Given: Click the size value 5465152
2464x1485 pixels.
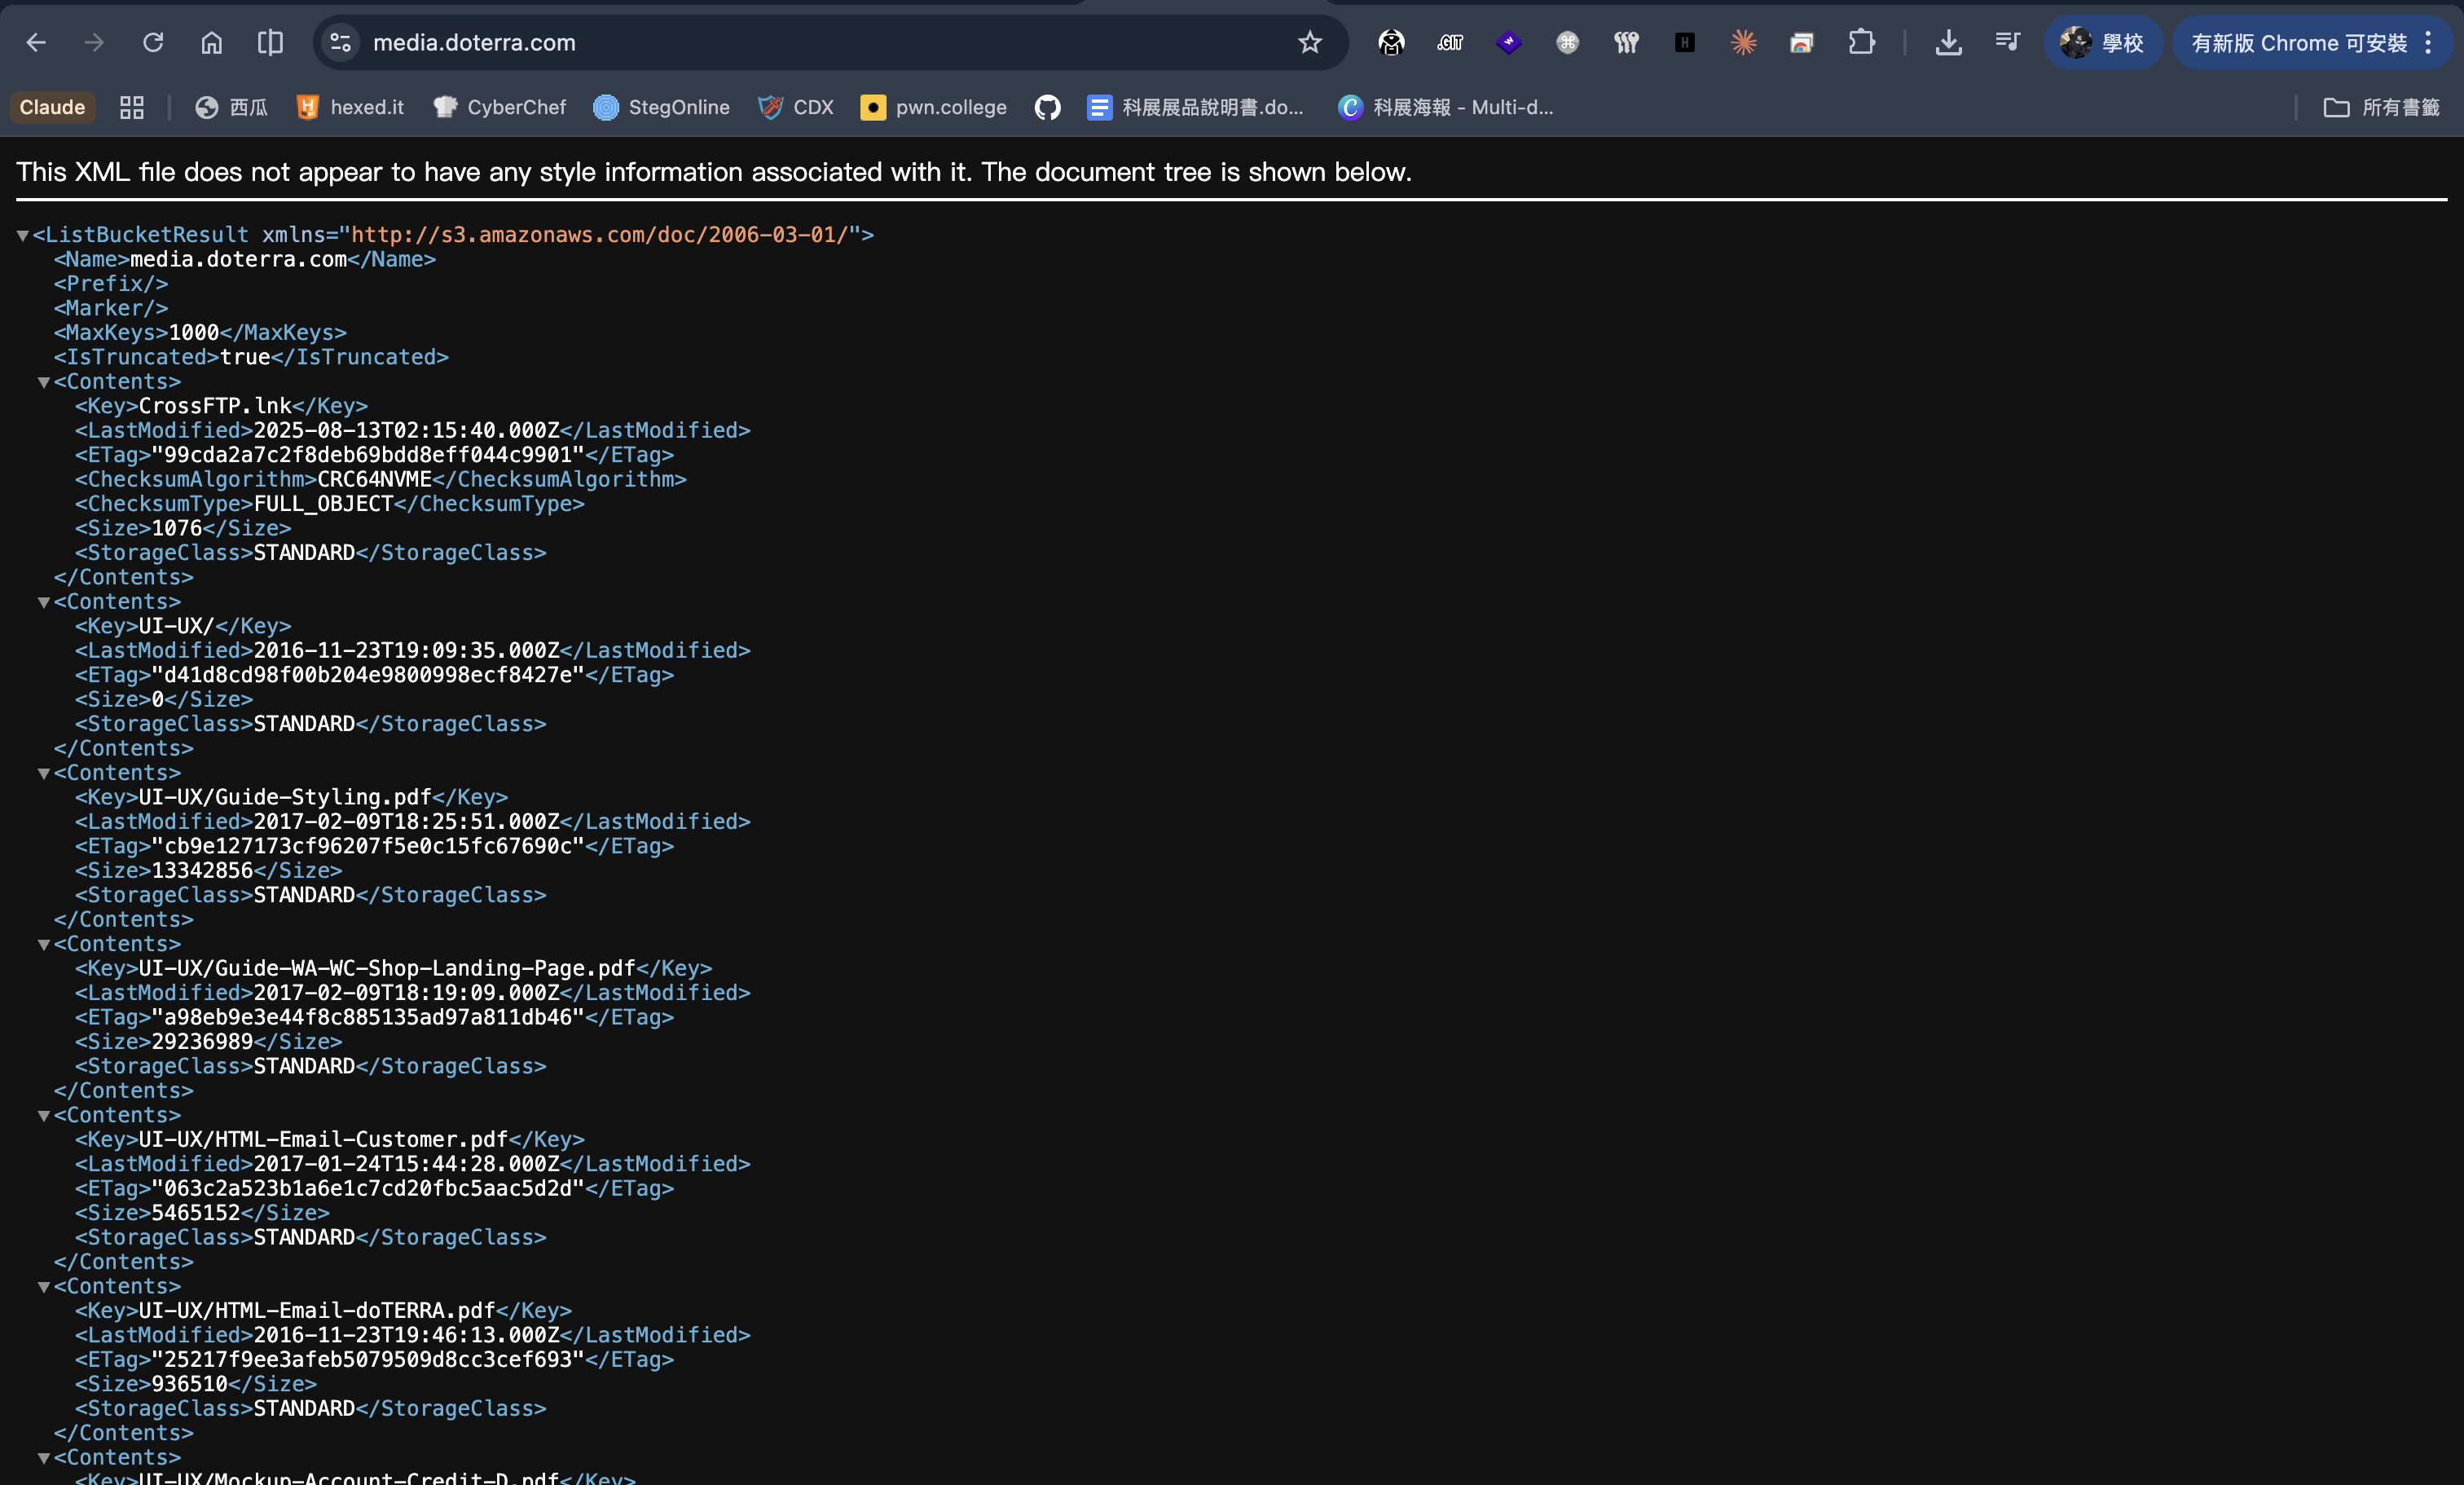Looking at the screenshot, I should (196, 1212).
